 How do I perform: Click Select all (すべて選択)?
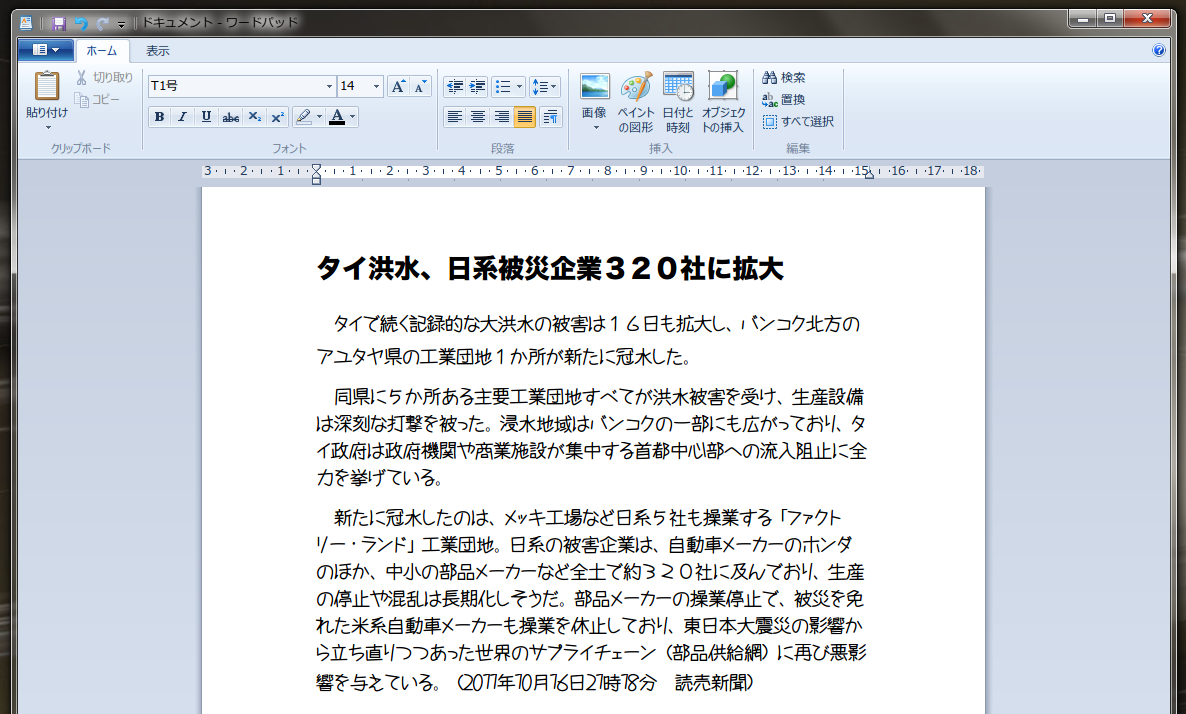point(798,122)
